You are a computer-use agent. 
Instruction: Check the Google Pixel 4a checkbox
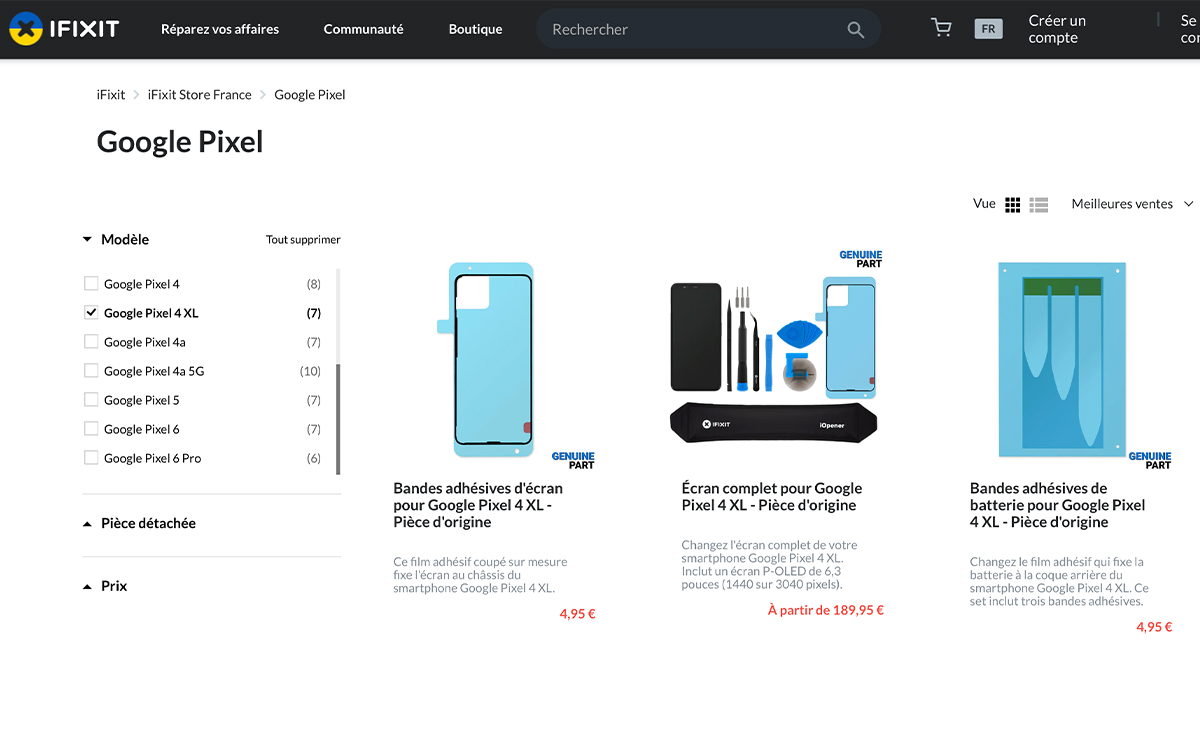point(91,341)
